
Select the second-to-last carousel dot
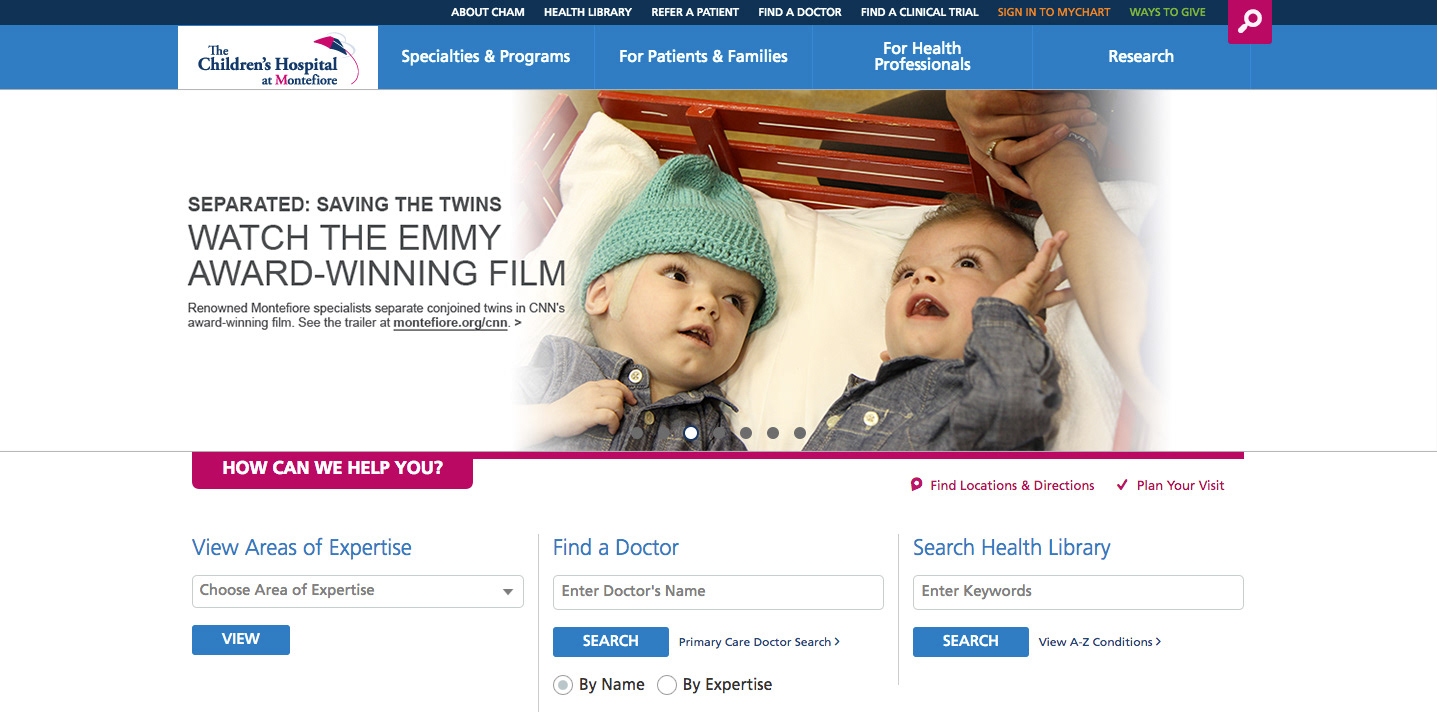773,433
